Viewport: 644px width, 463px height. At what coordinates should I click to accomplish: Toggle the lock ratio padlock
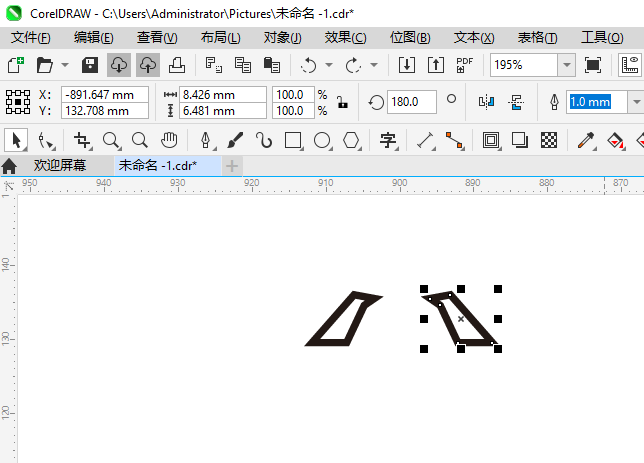coord(342,102)
